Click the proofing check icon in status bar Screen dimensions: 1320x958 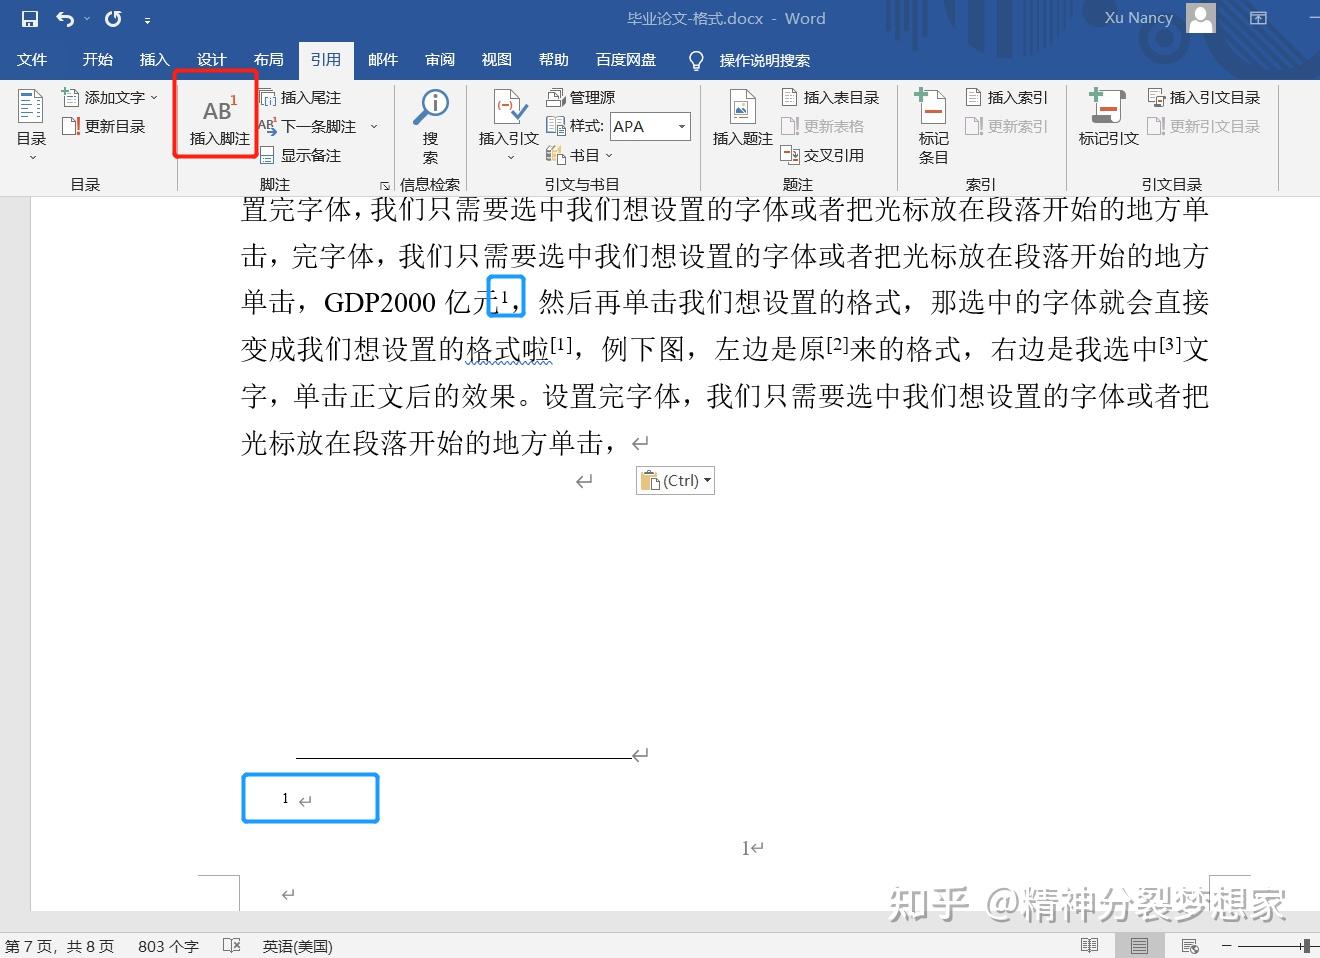pos(232,945)
